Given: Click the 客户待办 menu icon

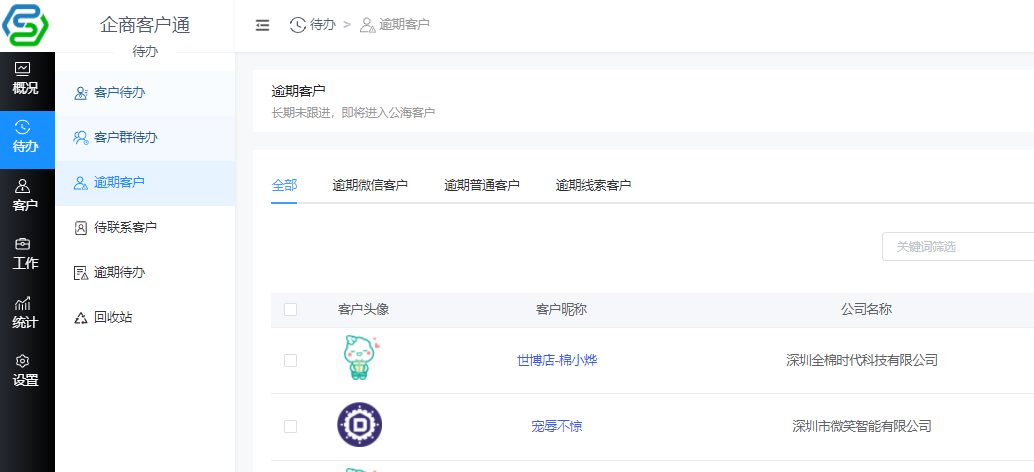Looking at the screenshot, I should (80, 93).
